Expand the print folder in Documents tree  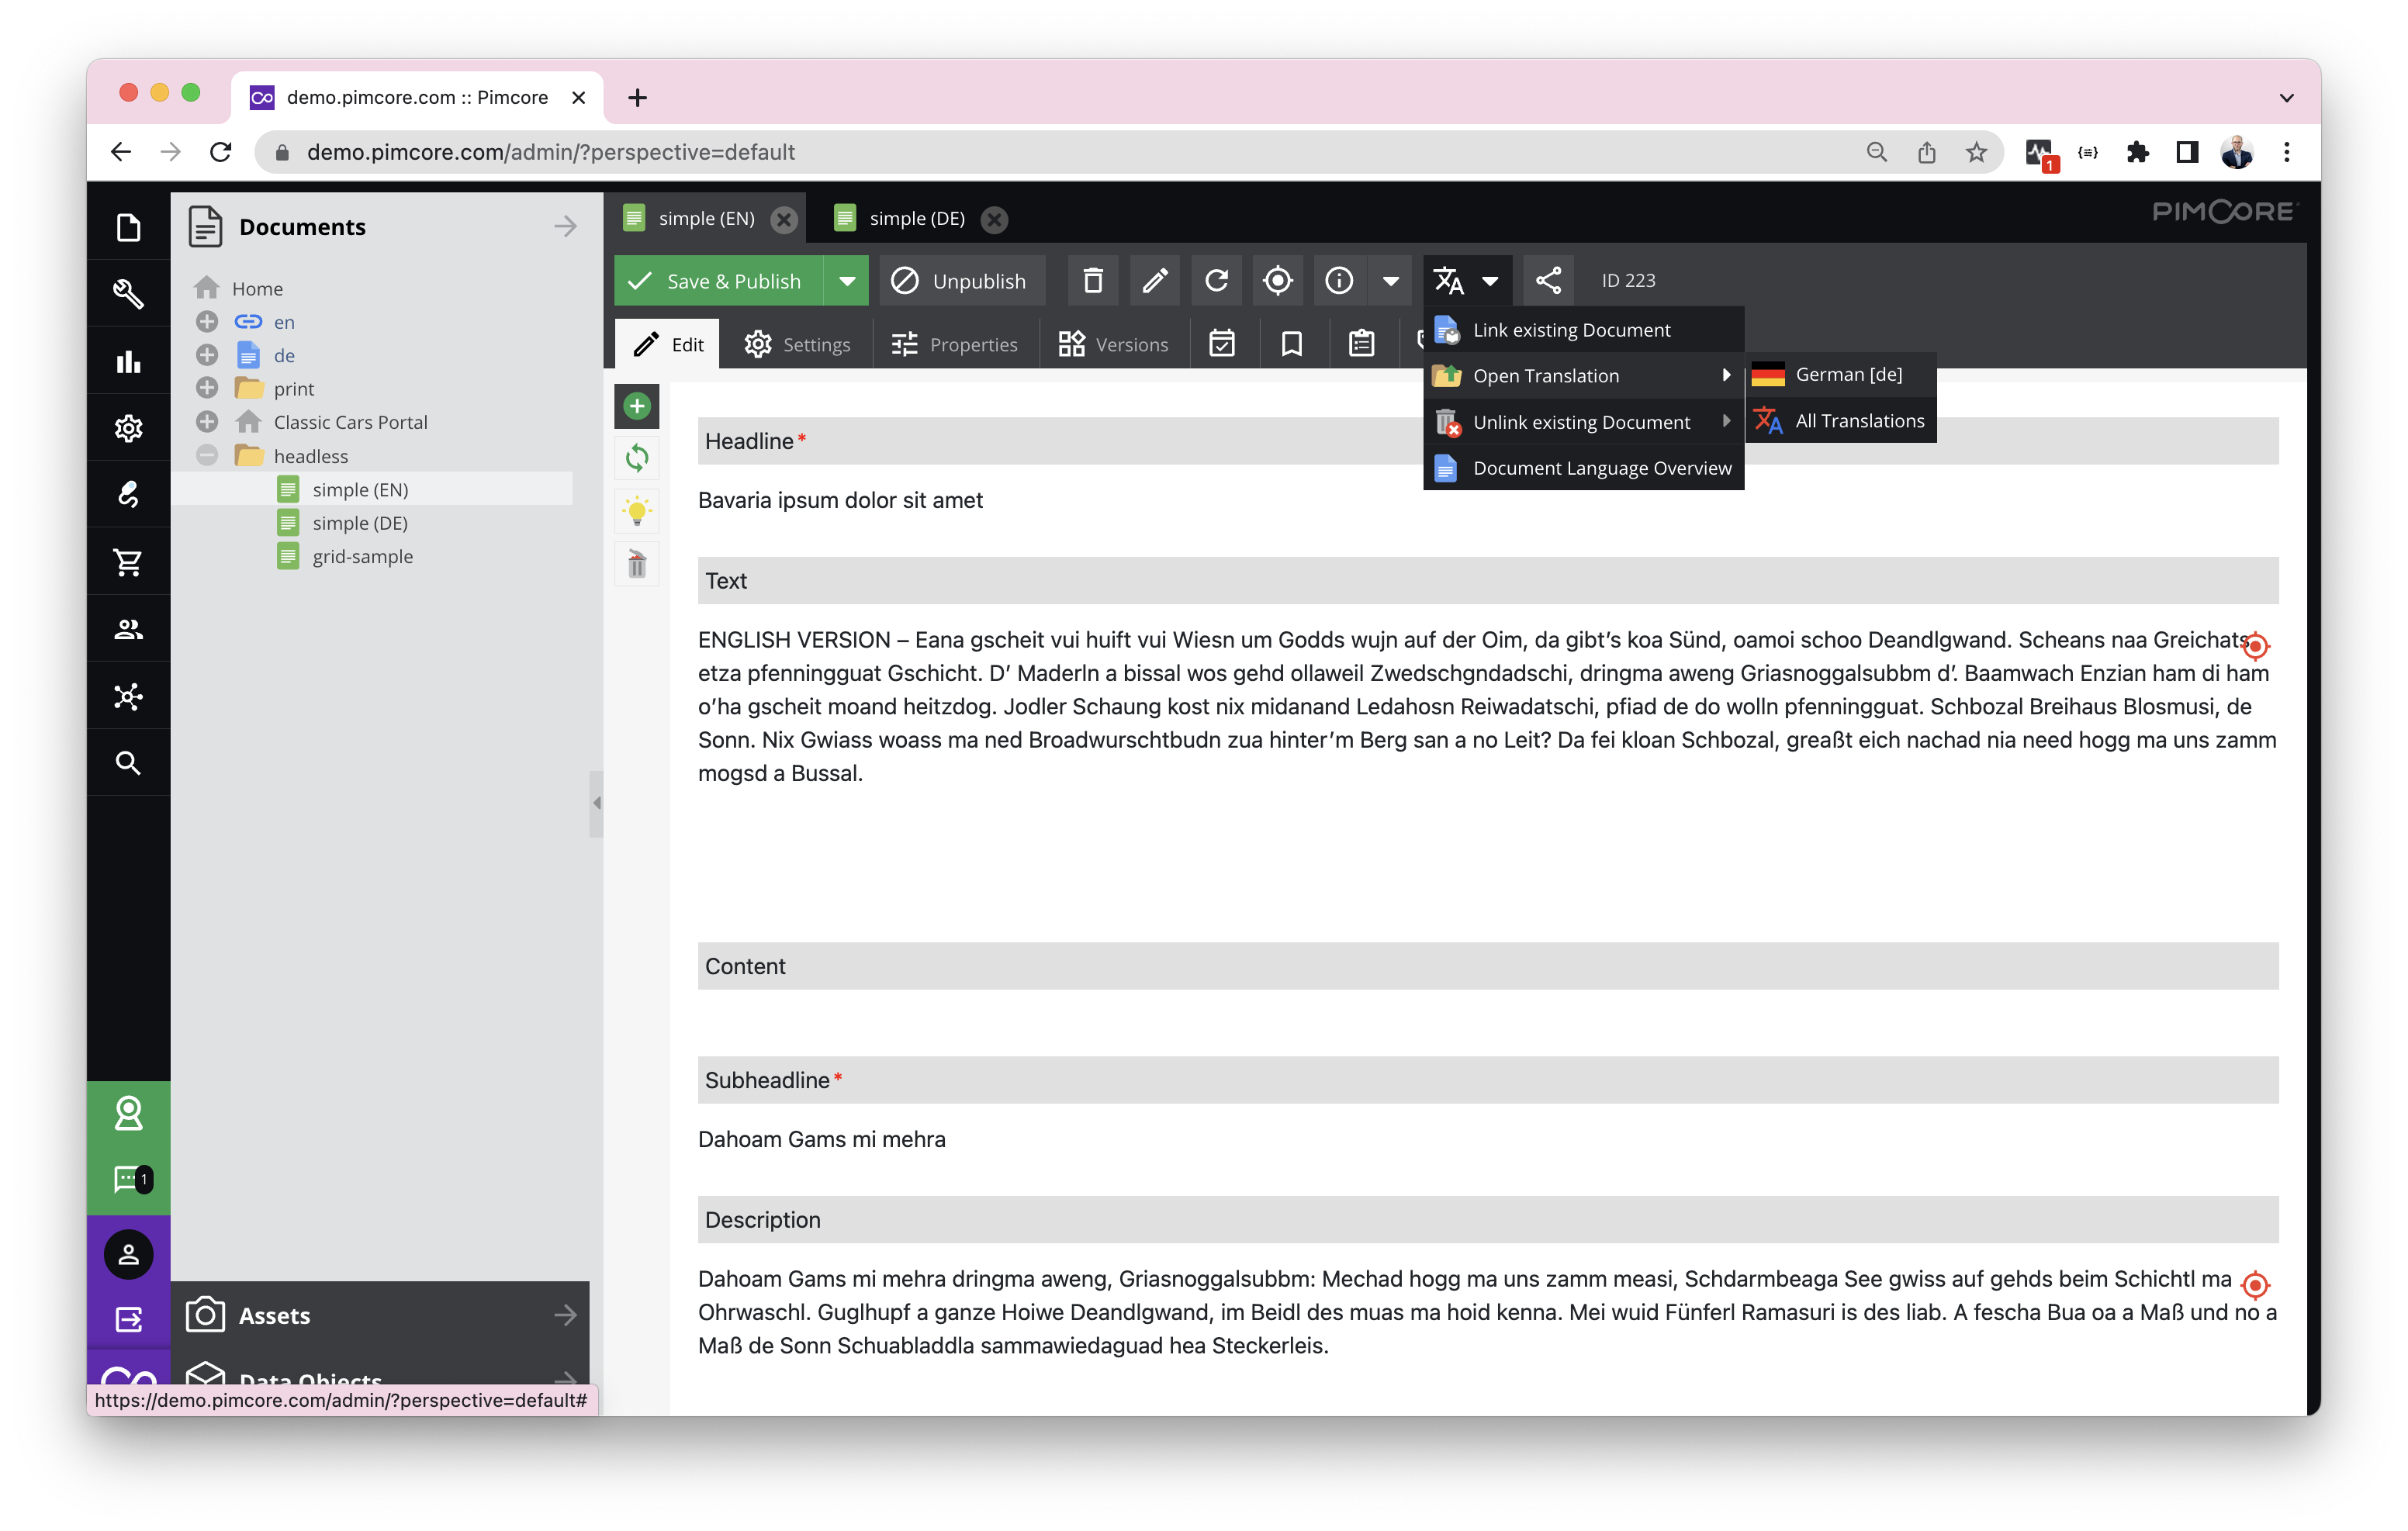207,388
